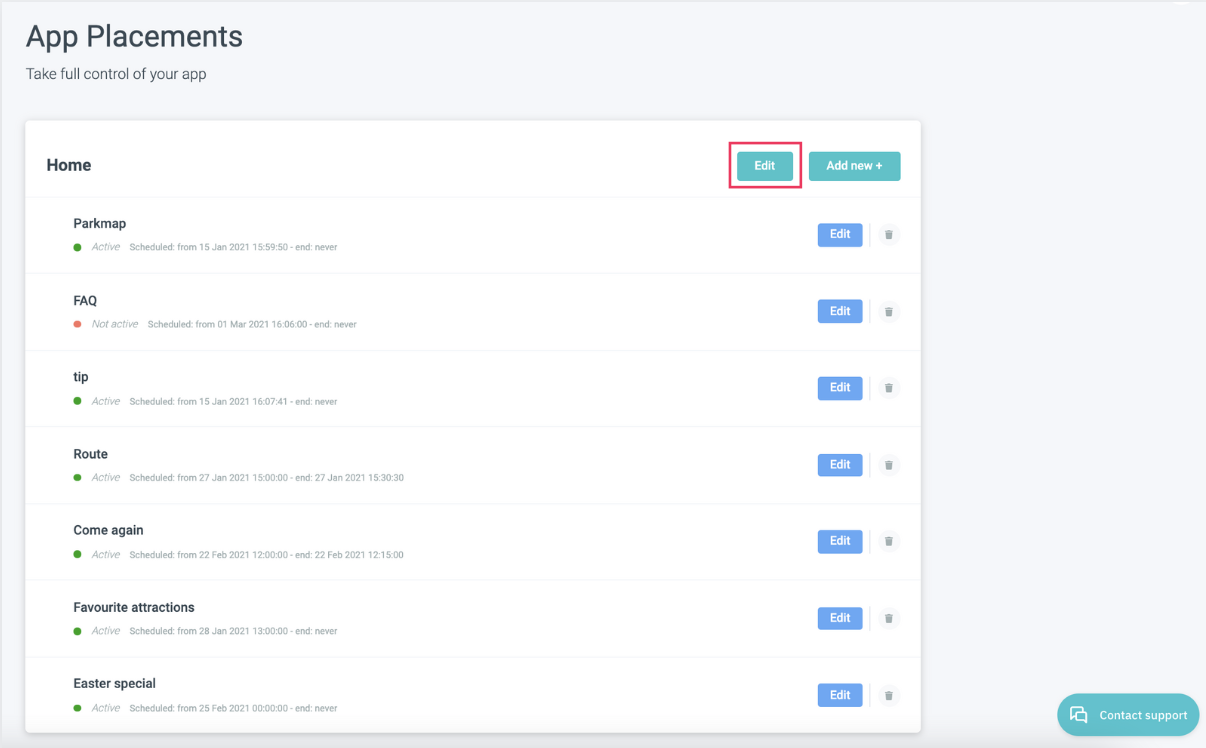Edit the Route placement
The width and height of the screenshot is (1206, 748).
tap(840, 464)
